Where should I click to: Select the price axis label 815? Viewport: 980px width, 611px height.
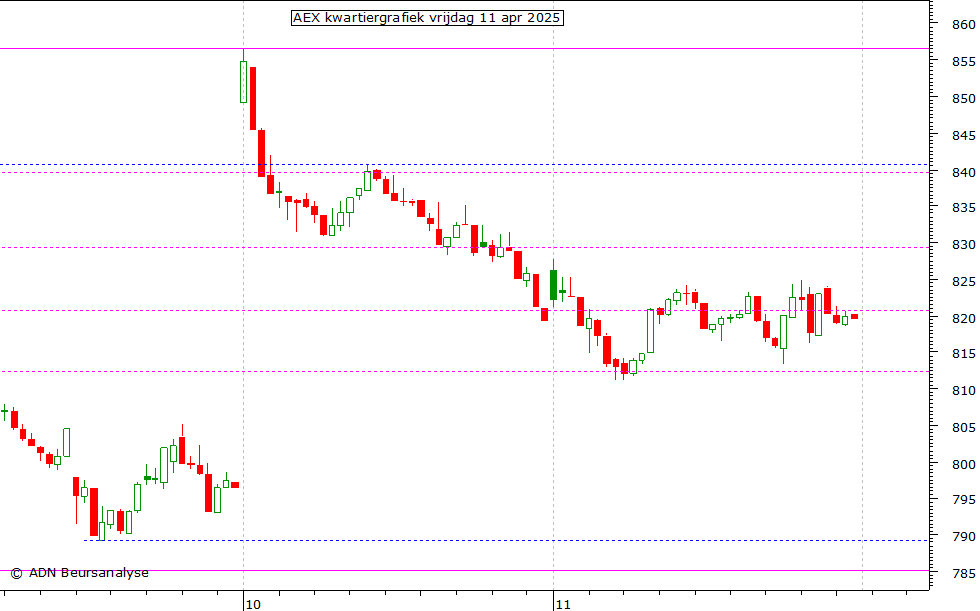pos(963,354)
